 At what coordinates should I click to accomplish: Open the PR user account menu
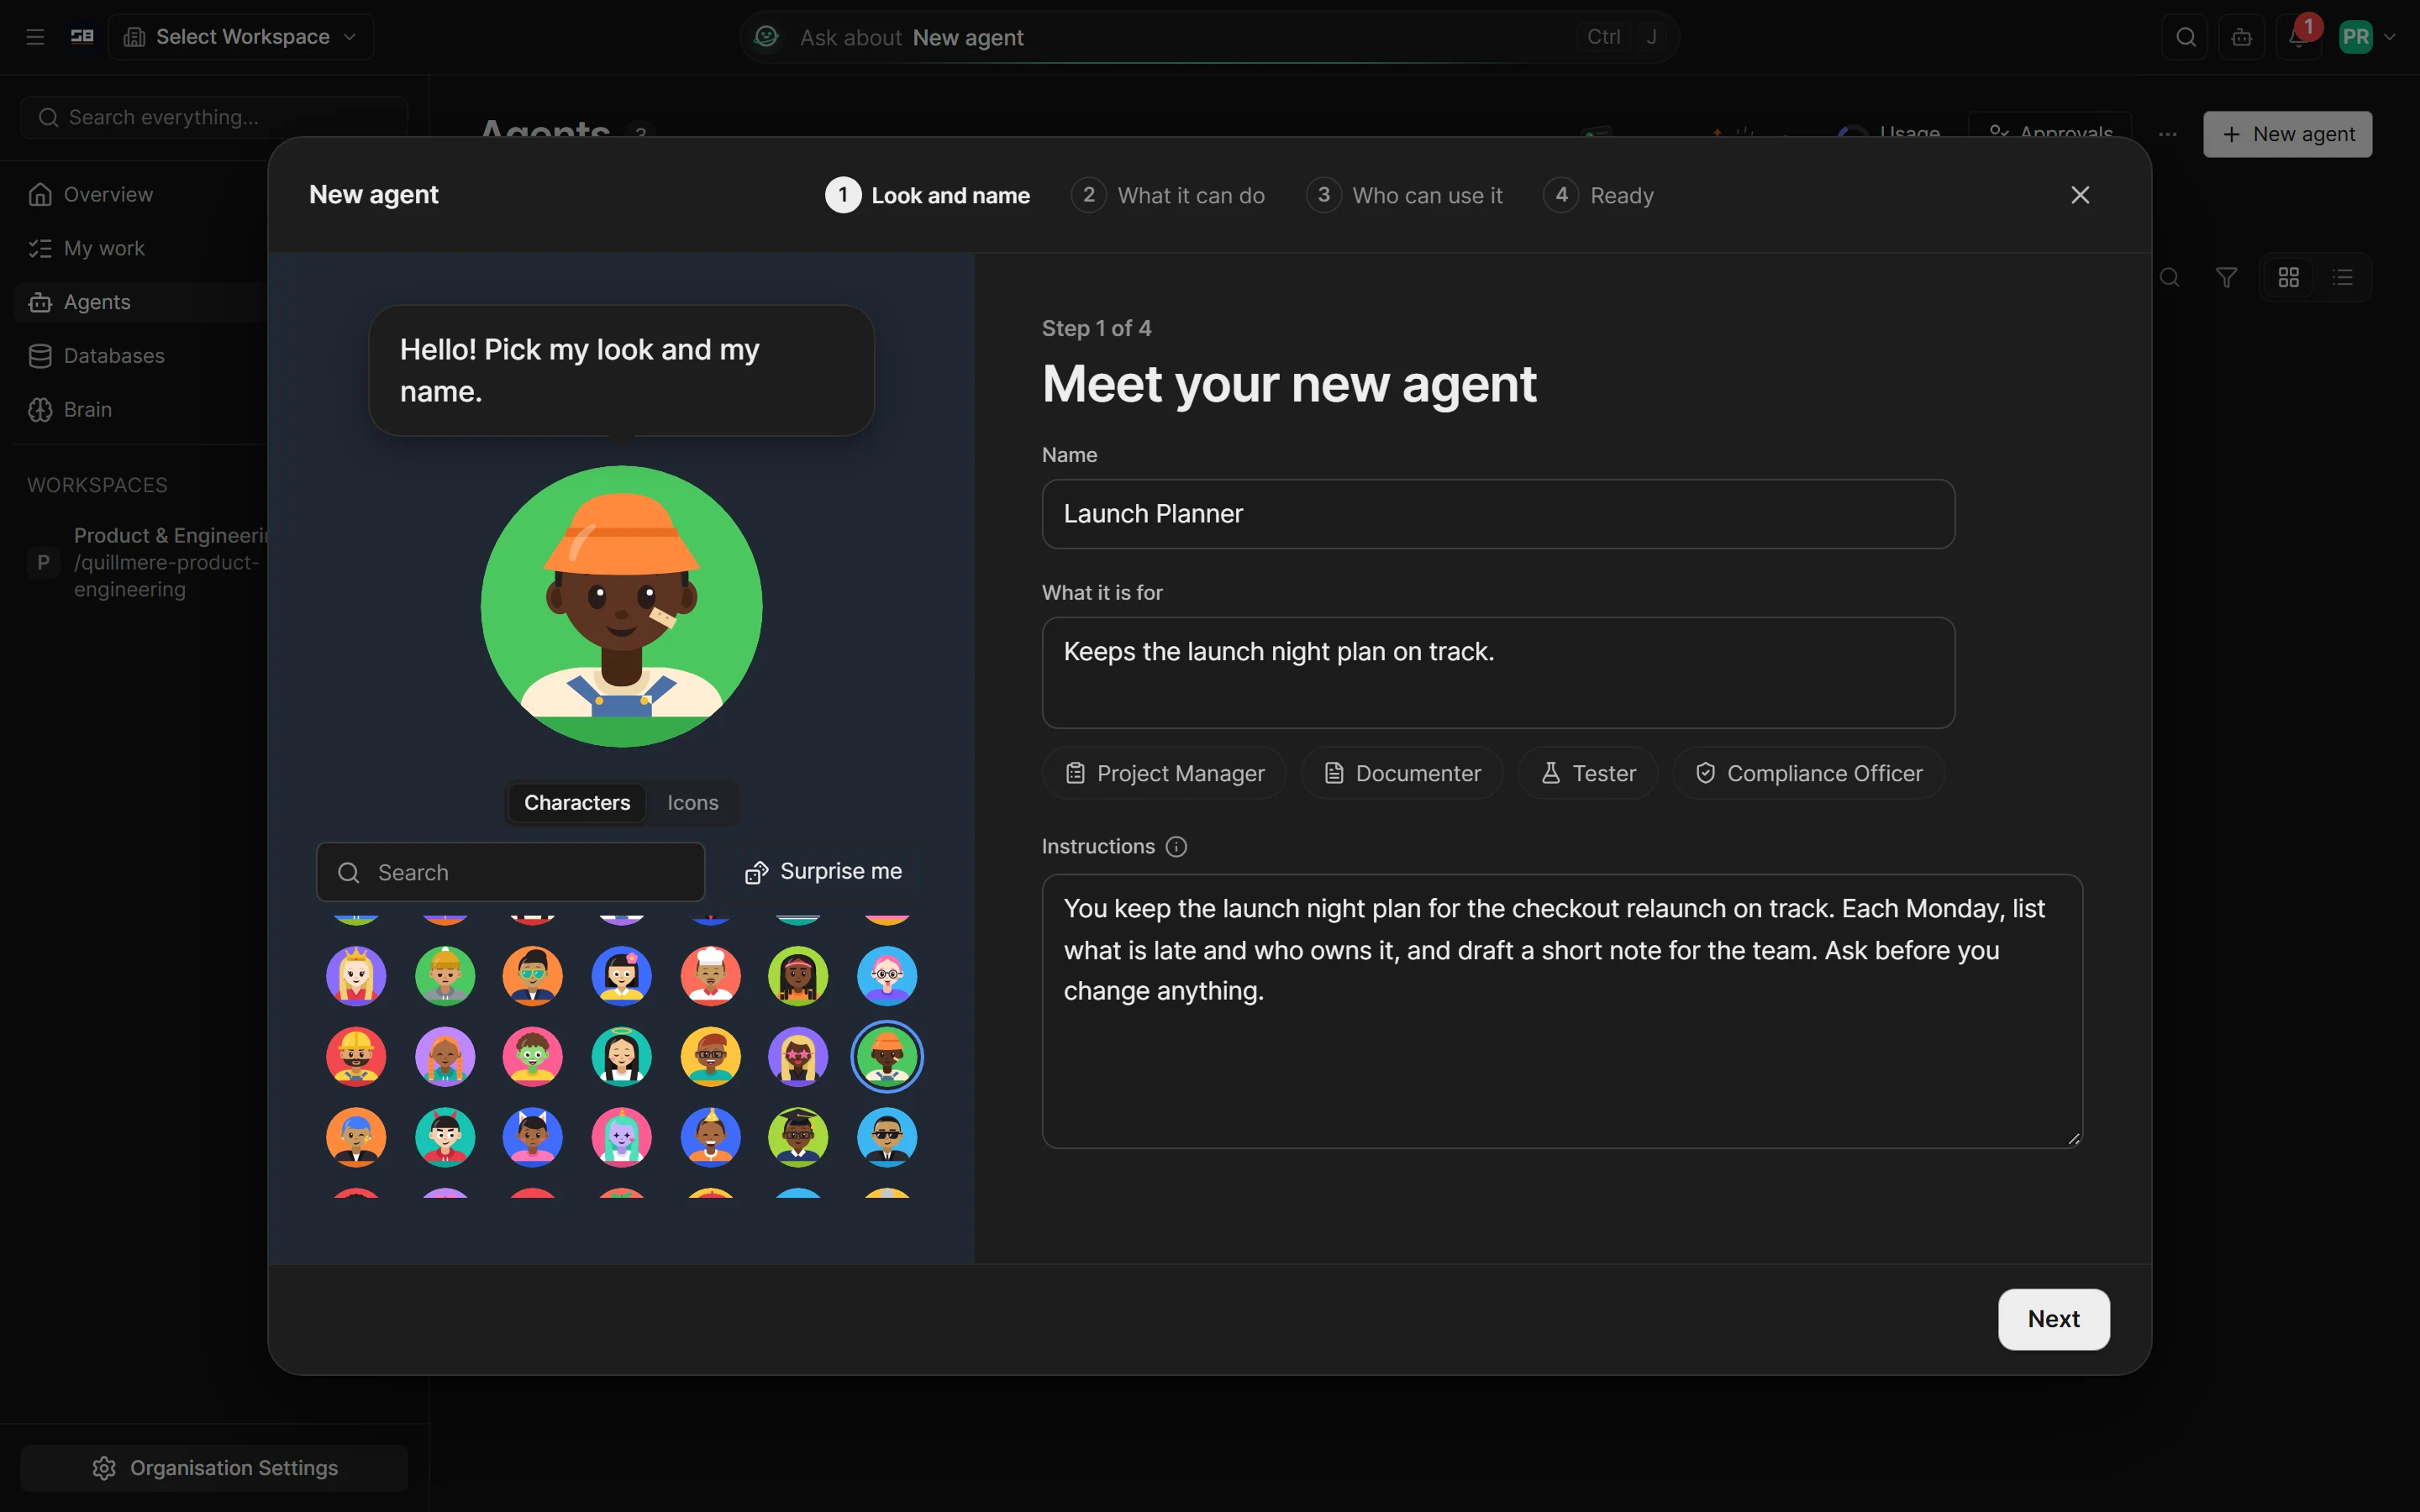tap(2367, 37)
